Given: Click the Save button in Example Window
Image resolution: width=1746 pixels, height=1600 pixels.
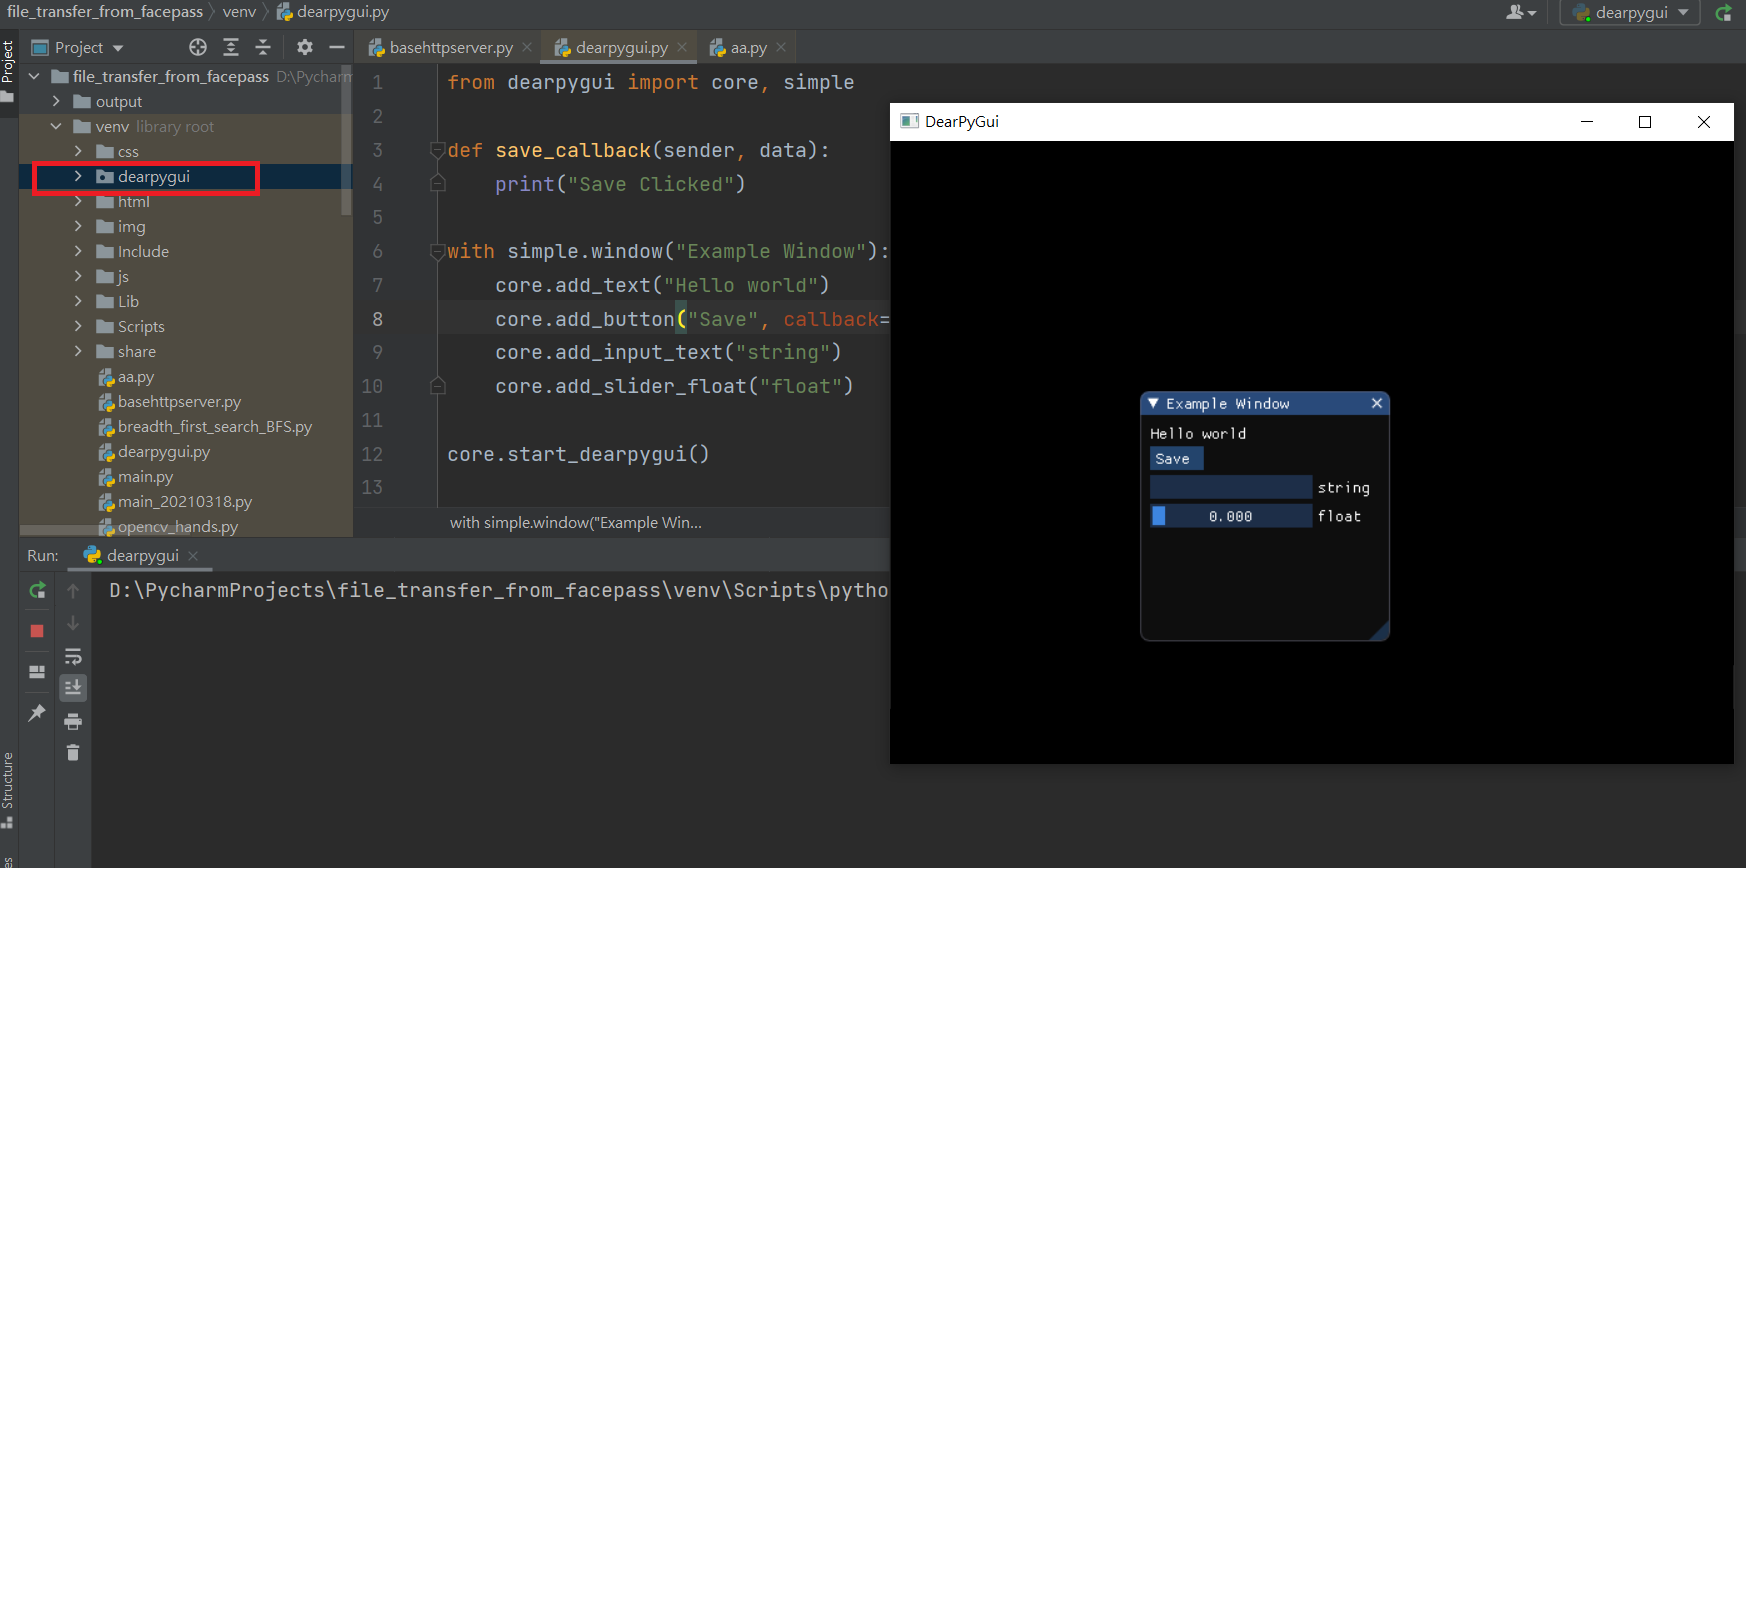Looking at the screenshot, I should point(1175,458).
